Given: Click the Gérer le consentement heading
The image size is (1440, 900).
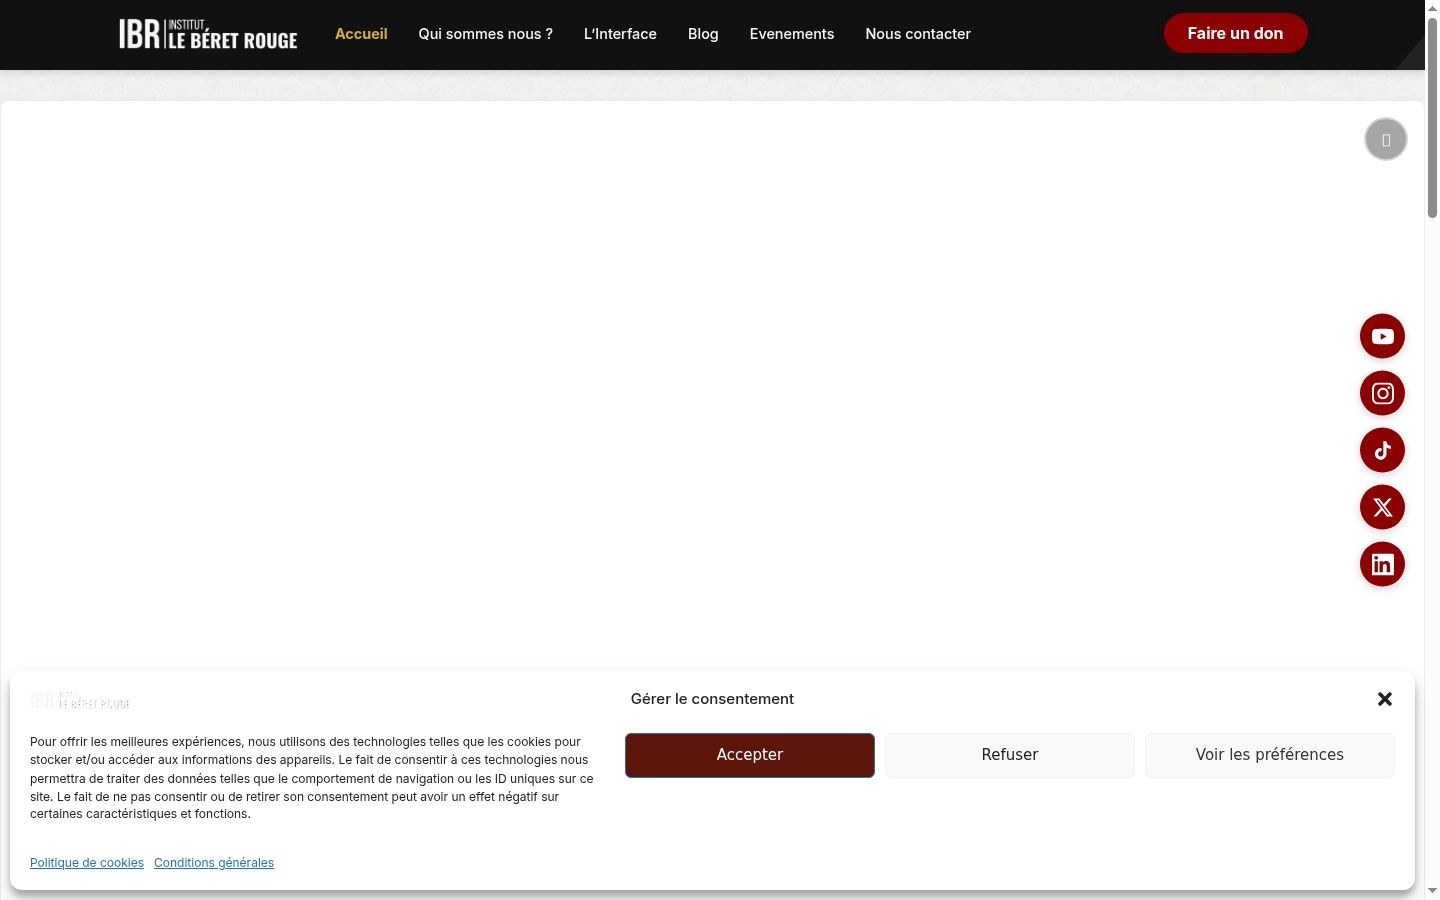Looking at the screenshot, I should [712, 699].
